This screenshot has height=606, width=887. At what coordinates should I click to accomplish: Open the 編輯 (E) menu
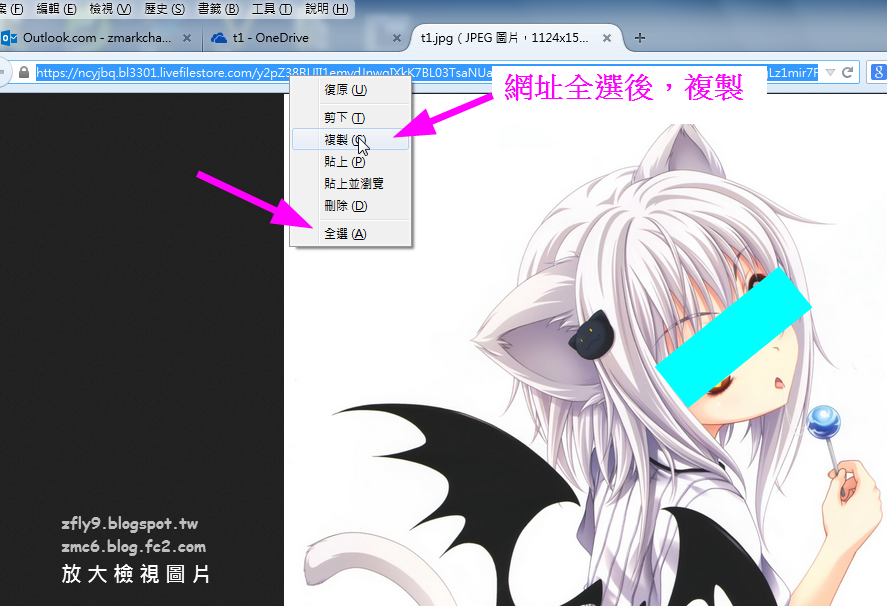[56, 8]
